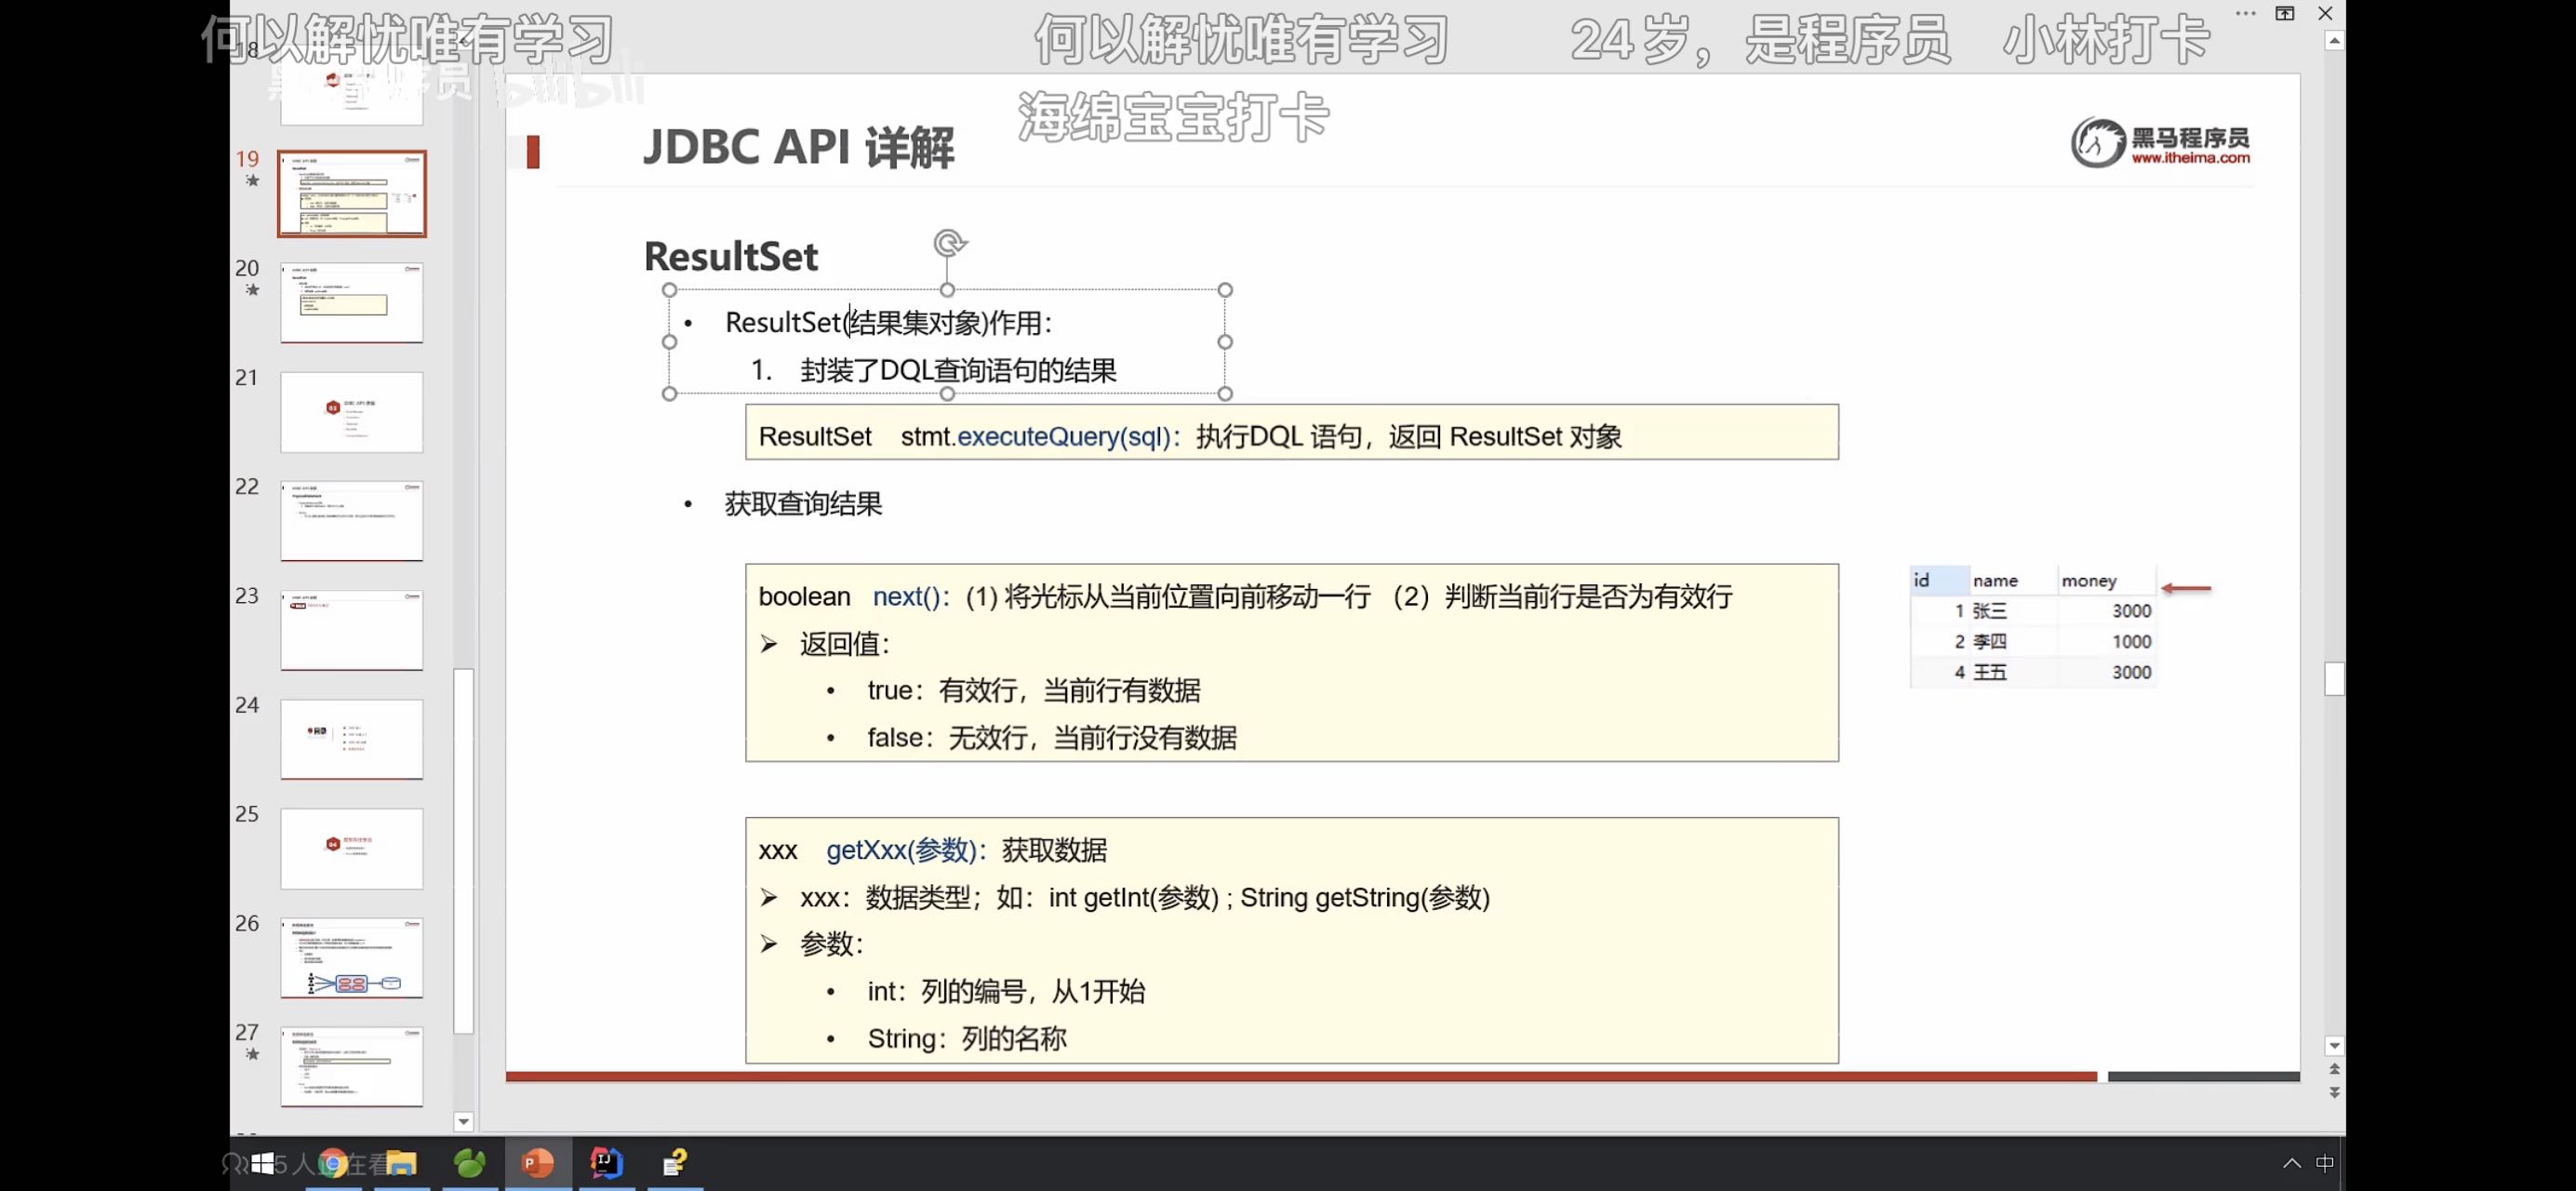This screenshot has width=2576, height=1191.
Task: Open the three-dots more options menu
Action: click(x=2245, y=13)
